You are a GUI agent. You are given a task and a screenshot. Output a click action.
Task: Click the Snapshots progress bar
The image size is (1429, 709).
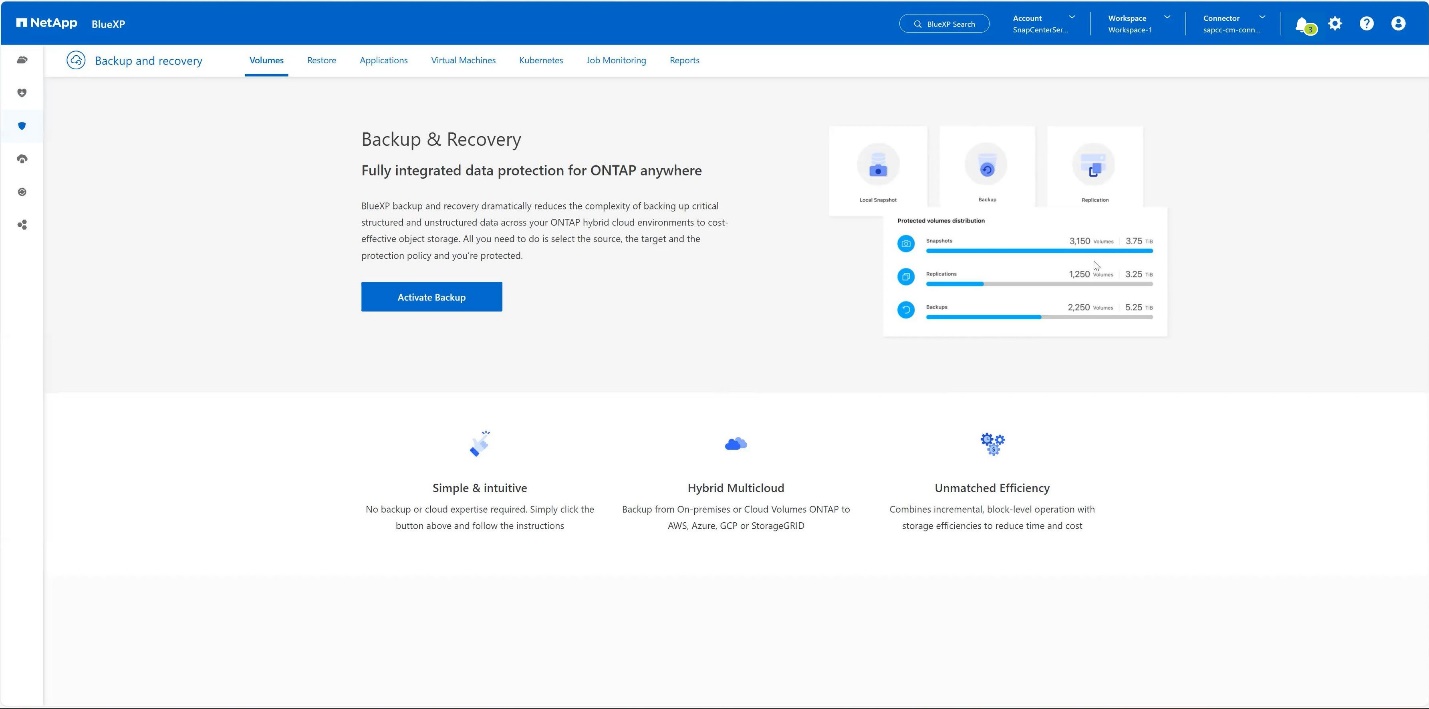[1039, 251]
